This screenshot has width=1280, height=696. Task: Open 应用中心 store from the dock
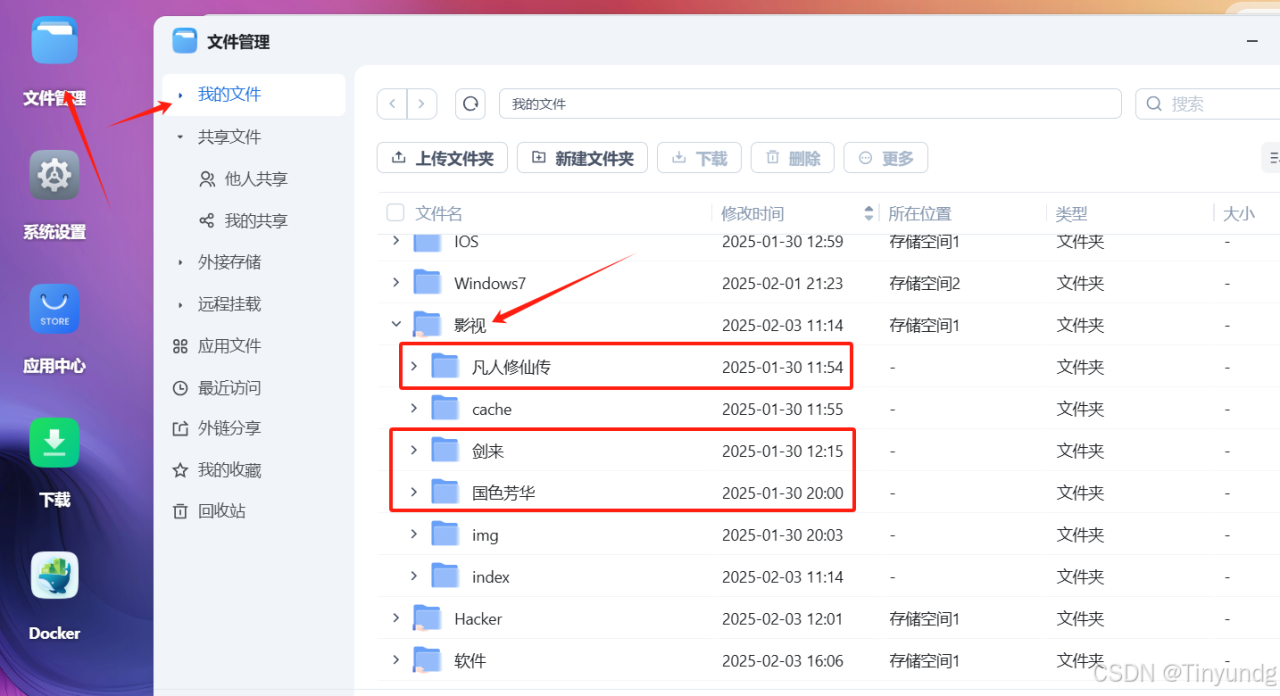pos(54,308)
